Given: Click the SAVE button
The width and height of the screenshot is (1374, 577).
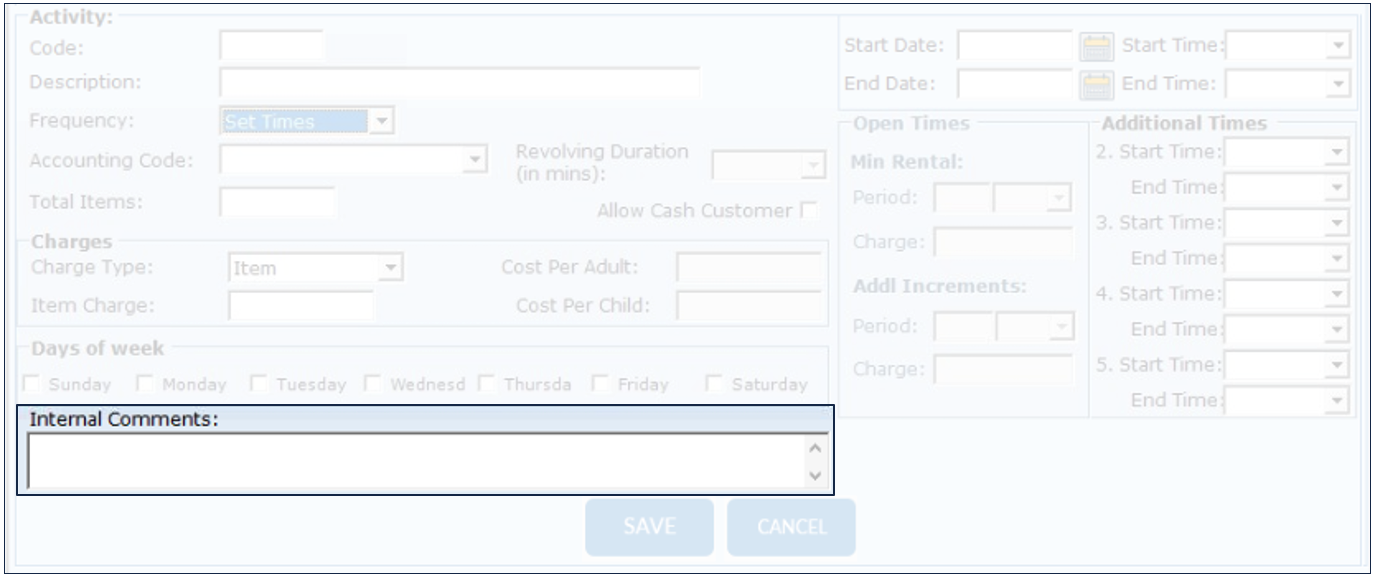Looking at the screenshot, I should point(649,527).
